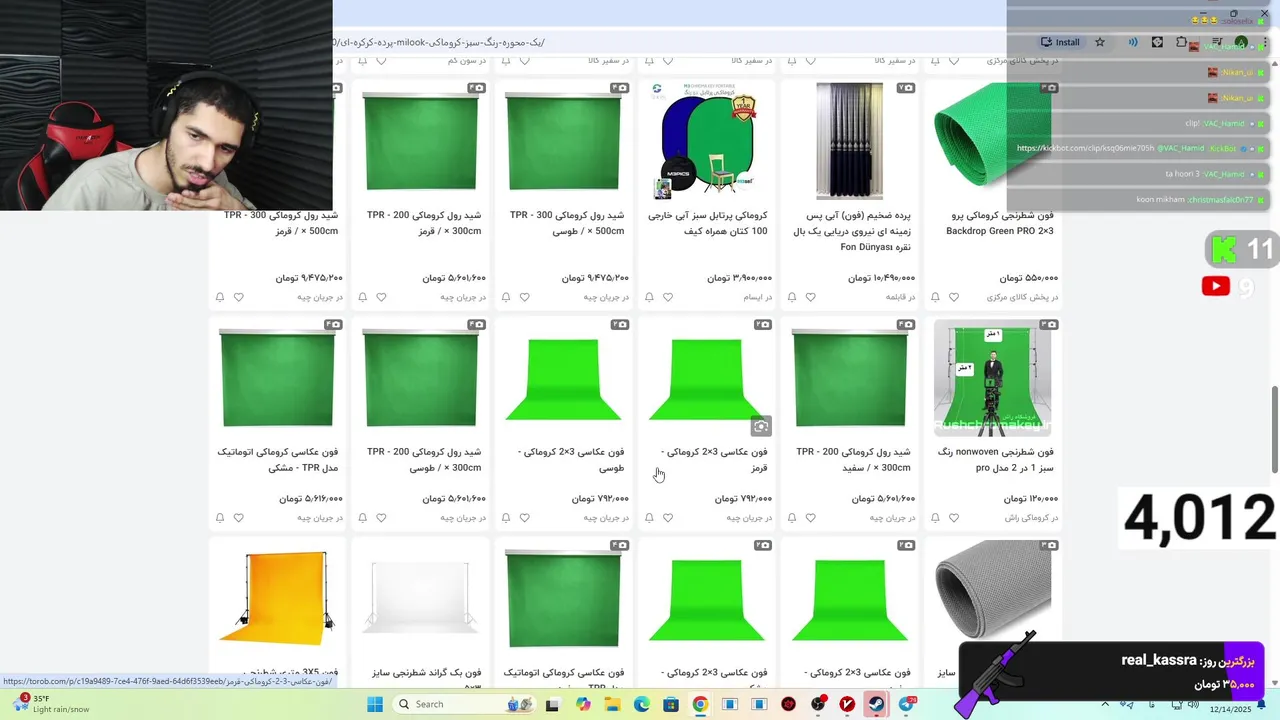
Task: Favorite the فون عکاسی 3×2 کروماکی - طوسی item
Action: [525, 518]
